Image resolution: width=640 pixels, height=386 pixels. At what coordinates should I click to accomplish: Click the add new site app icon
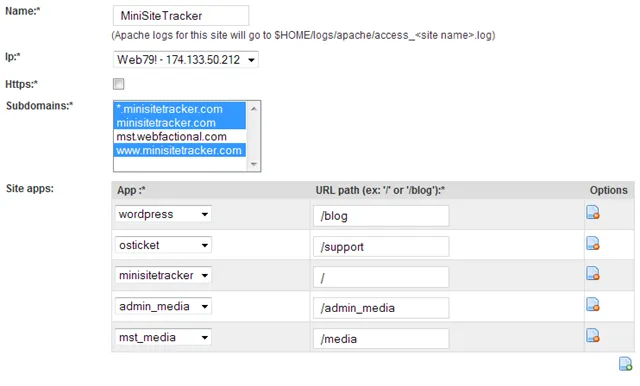pos(625,364)
